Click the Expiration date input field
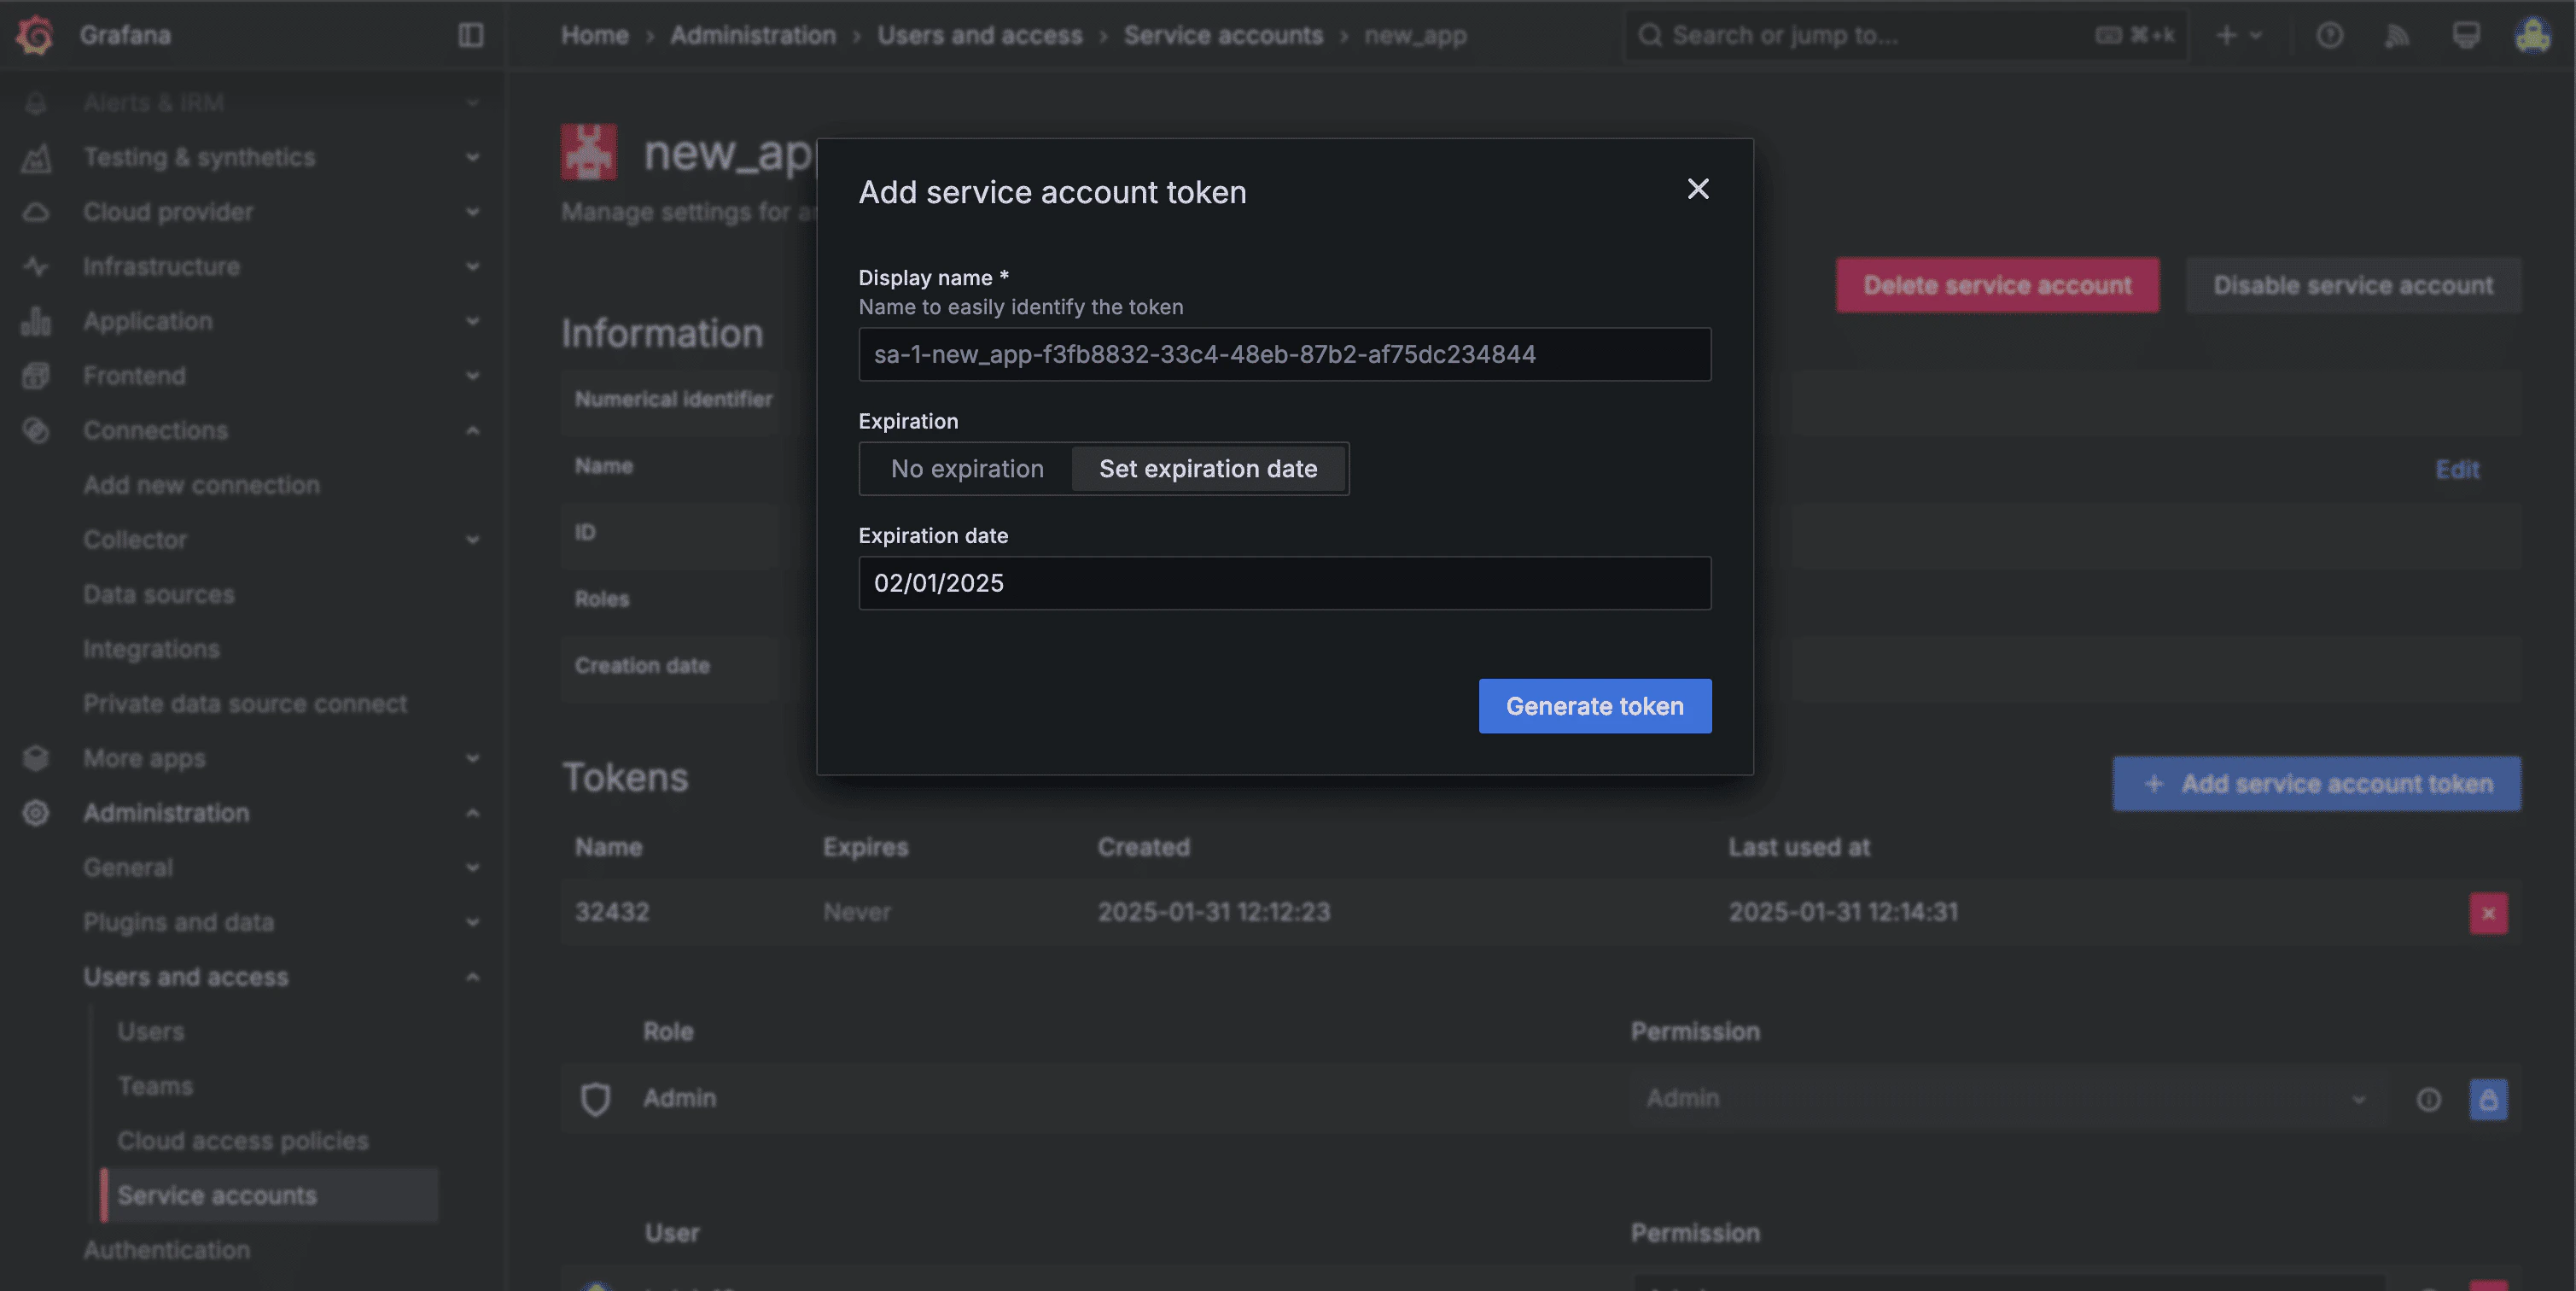The height and width of the screenshot is (1291, 2576). (1284, 583)
